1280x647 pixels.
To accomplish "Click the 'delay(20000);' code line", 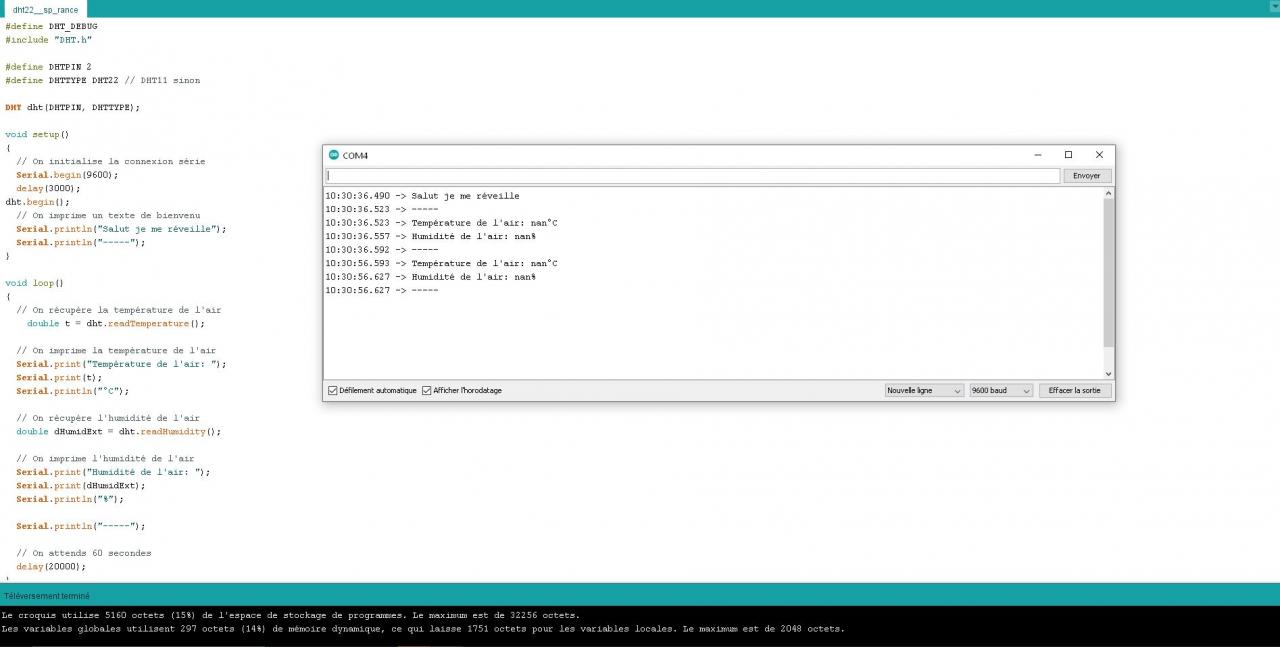I will click(51, 567).
